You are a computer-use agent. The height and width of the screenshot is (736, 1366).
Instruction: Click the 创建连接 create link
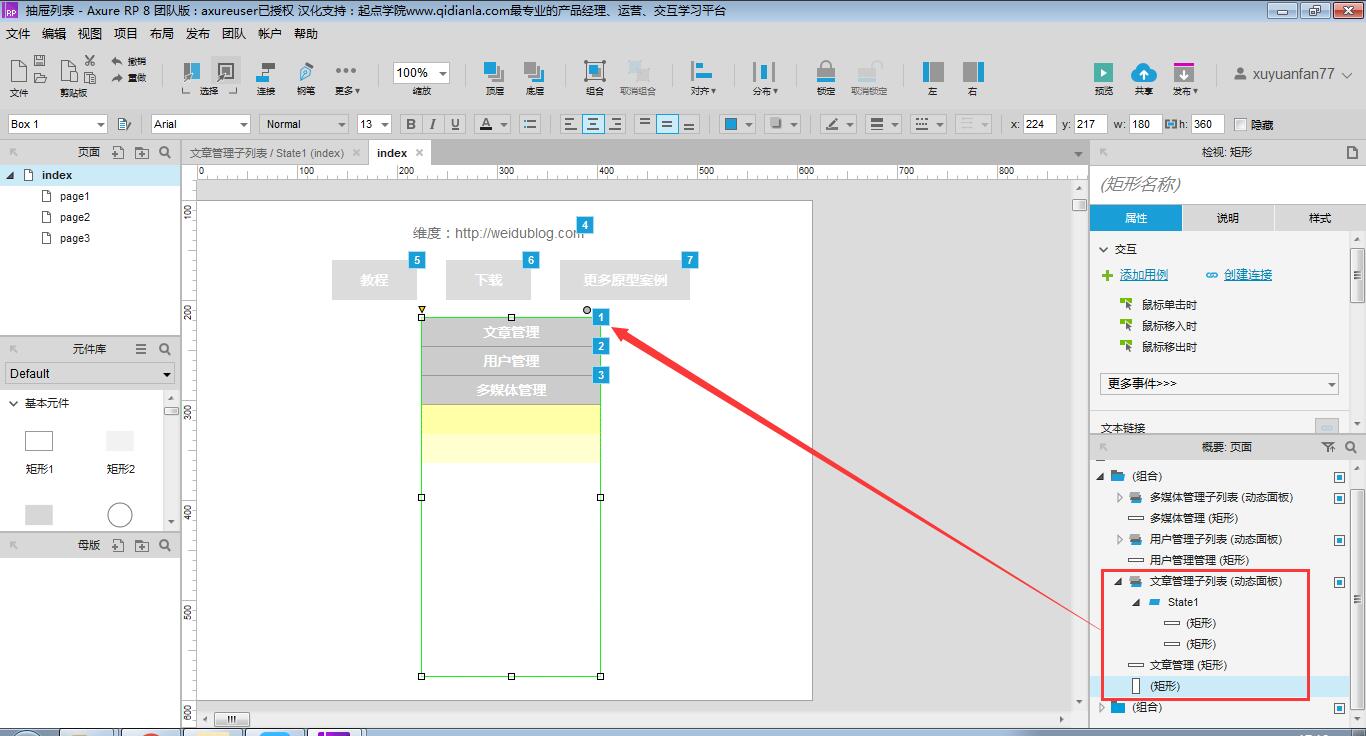1248,275
